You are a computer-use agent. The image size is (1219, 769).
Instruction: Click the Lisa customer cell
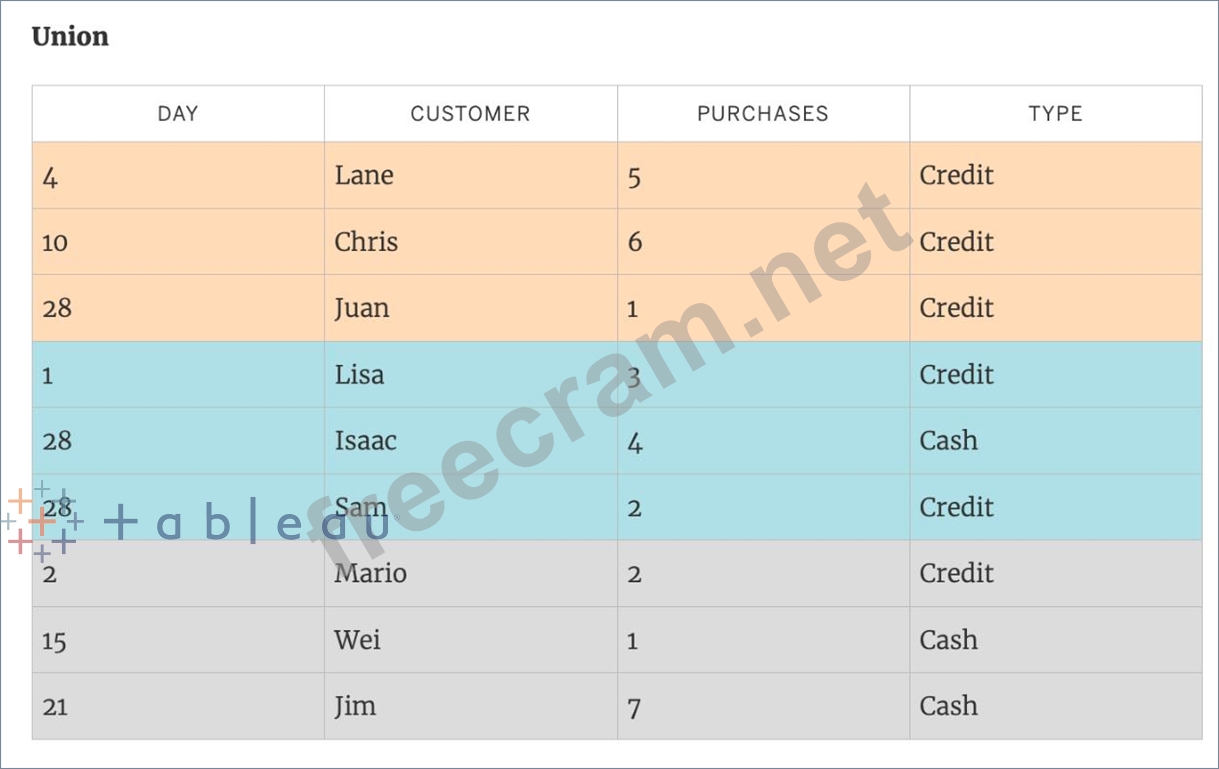pos(359,375)
